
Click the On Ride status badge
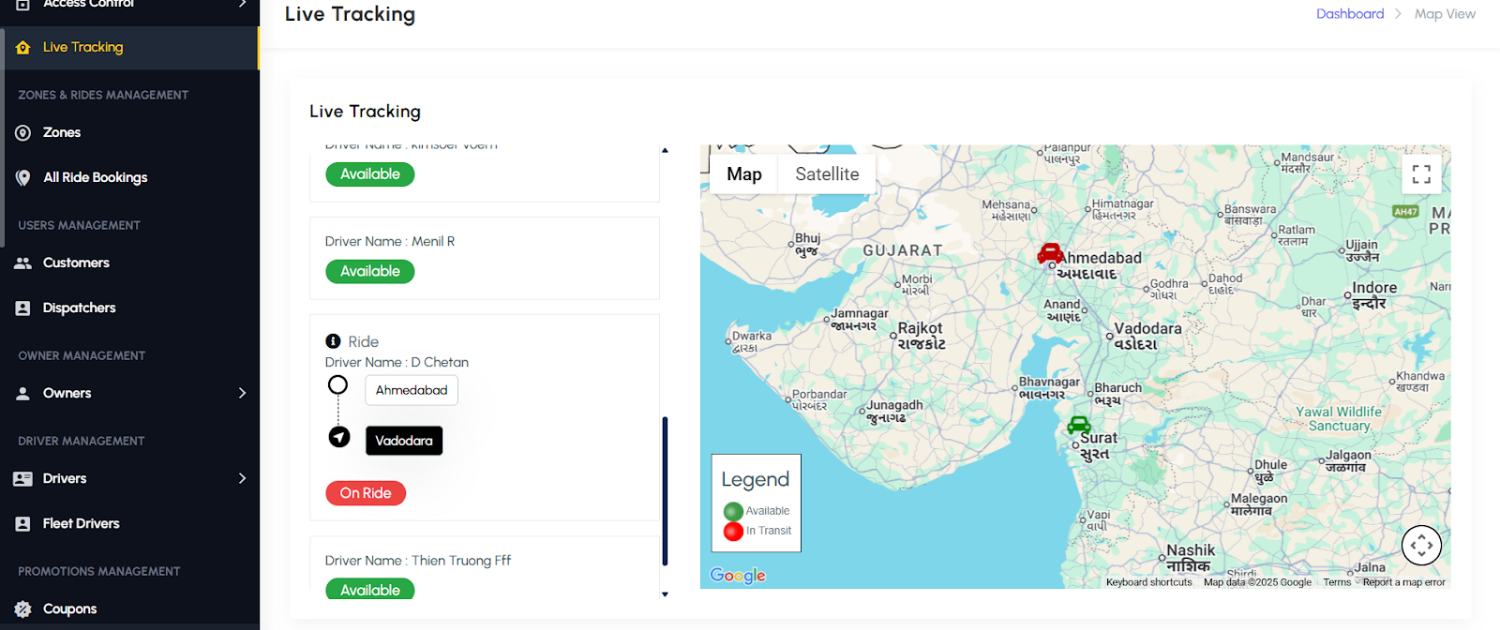click(365, 493)
